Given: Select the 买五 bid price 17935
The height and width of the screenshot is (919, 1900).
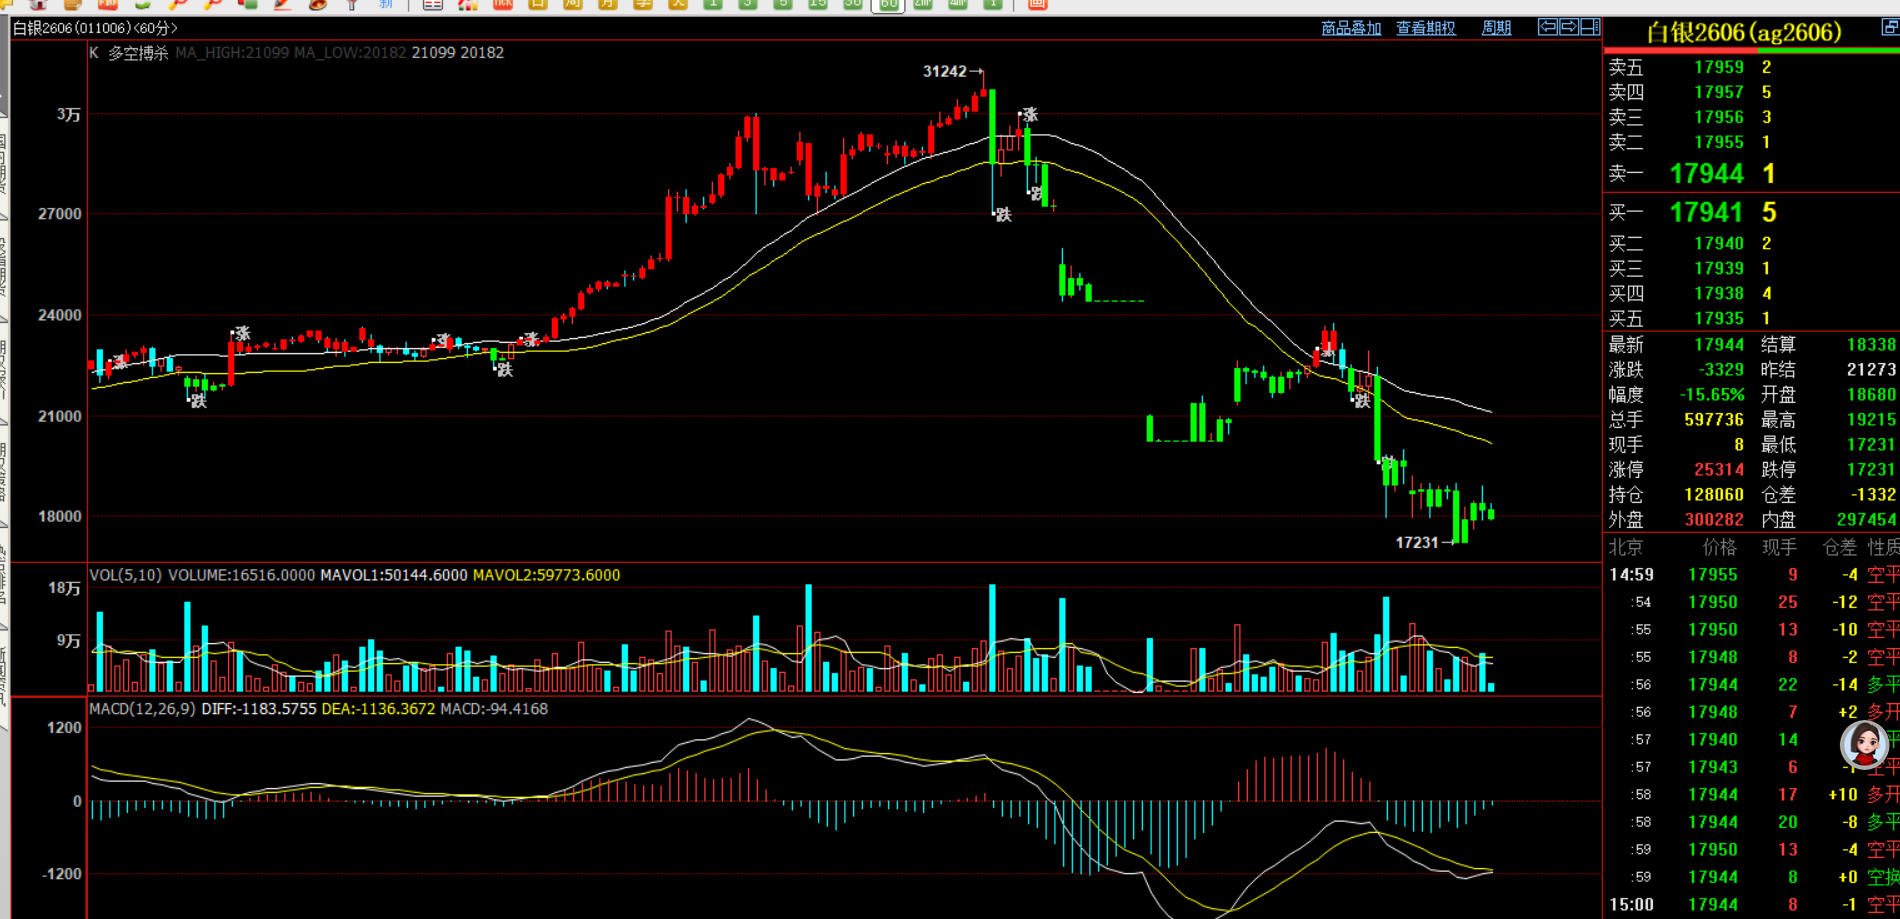Looking at the screenshot, I should (x=1719, y=318).
